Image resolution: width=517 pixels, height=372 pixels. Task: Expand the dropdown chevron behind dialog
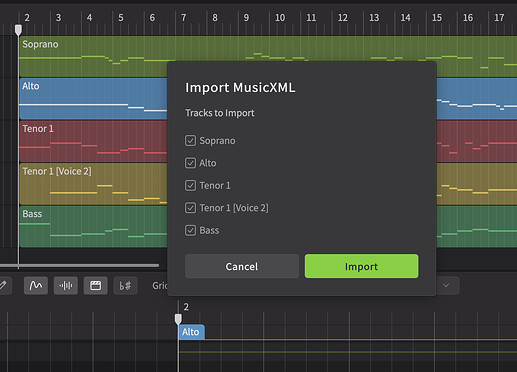(446, 285)
